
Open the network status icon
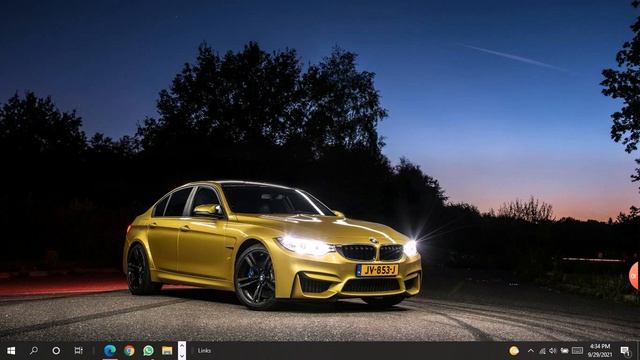pos(542,351)
